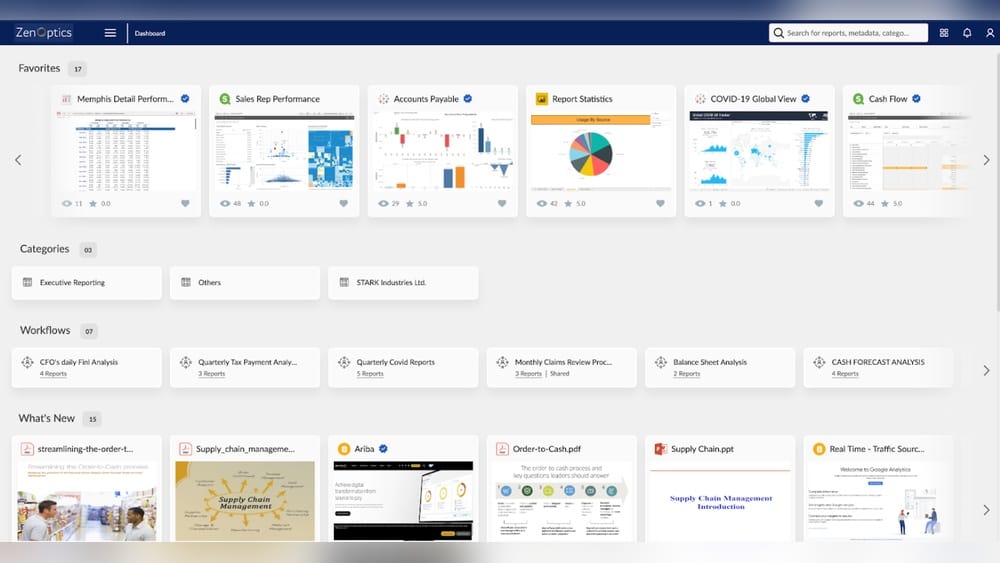Open the Ariba report thumbnail
1000x563 pixels.
click(403, 501)
